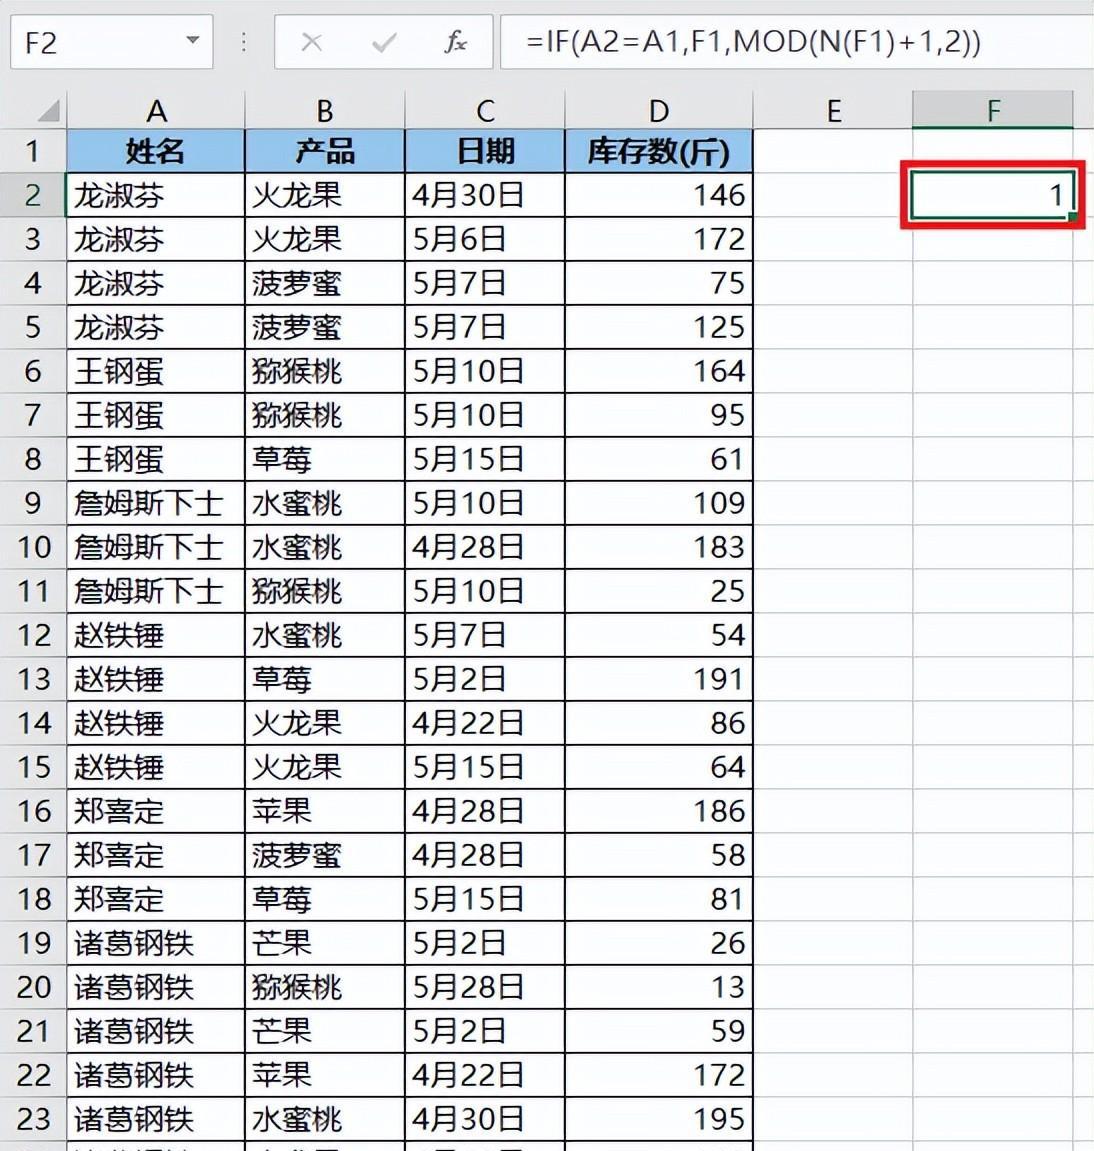The image size is (1094, 1151).
Task: Expand the Name Box dropdown arrow
Action: point(192,40)
